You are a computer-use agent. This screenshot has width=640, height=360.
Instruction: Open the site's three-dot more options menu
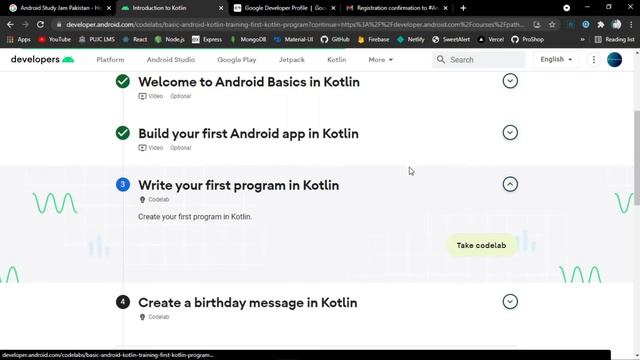(x=594, y=60)
